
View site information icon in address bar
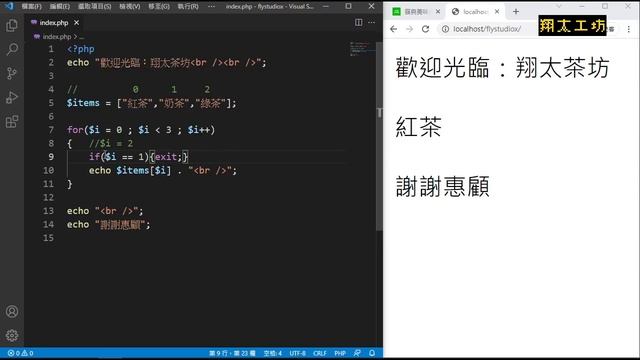coord(445,29)
